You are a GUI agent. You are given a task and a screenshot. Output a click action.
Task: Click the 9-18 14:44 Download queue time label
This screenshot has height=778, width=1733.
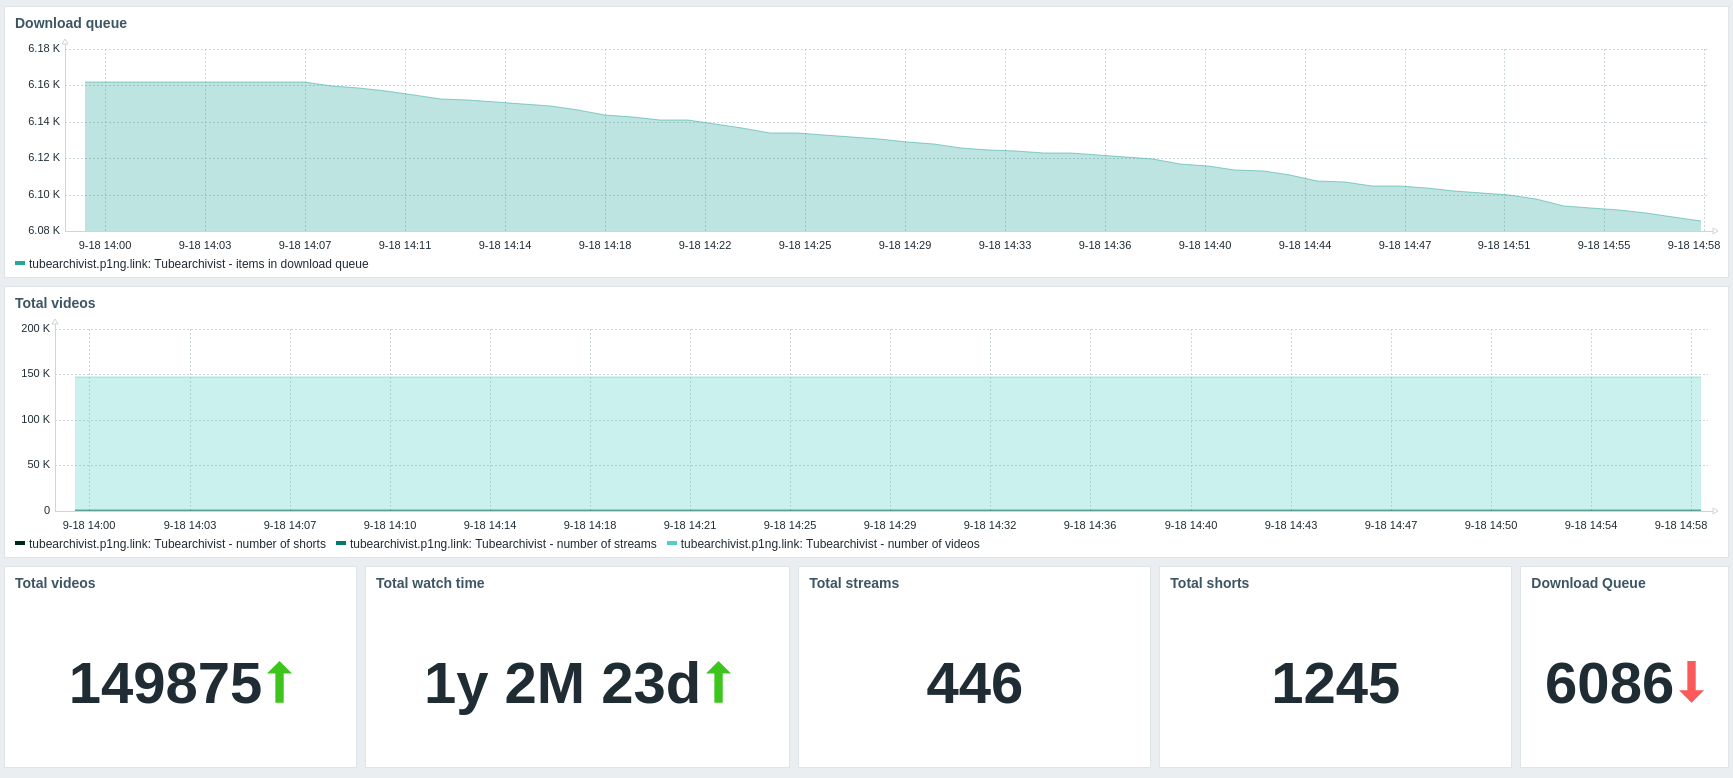1305,245
